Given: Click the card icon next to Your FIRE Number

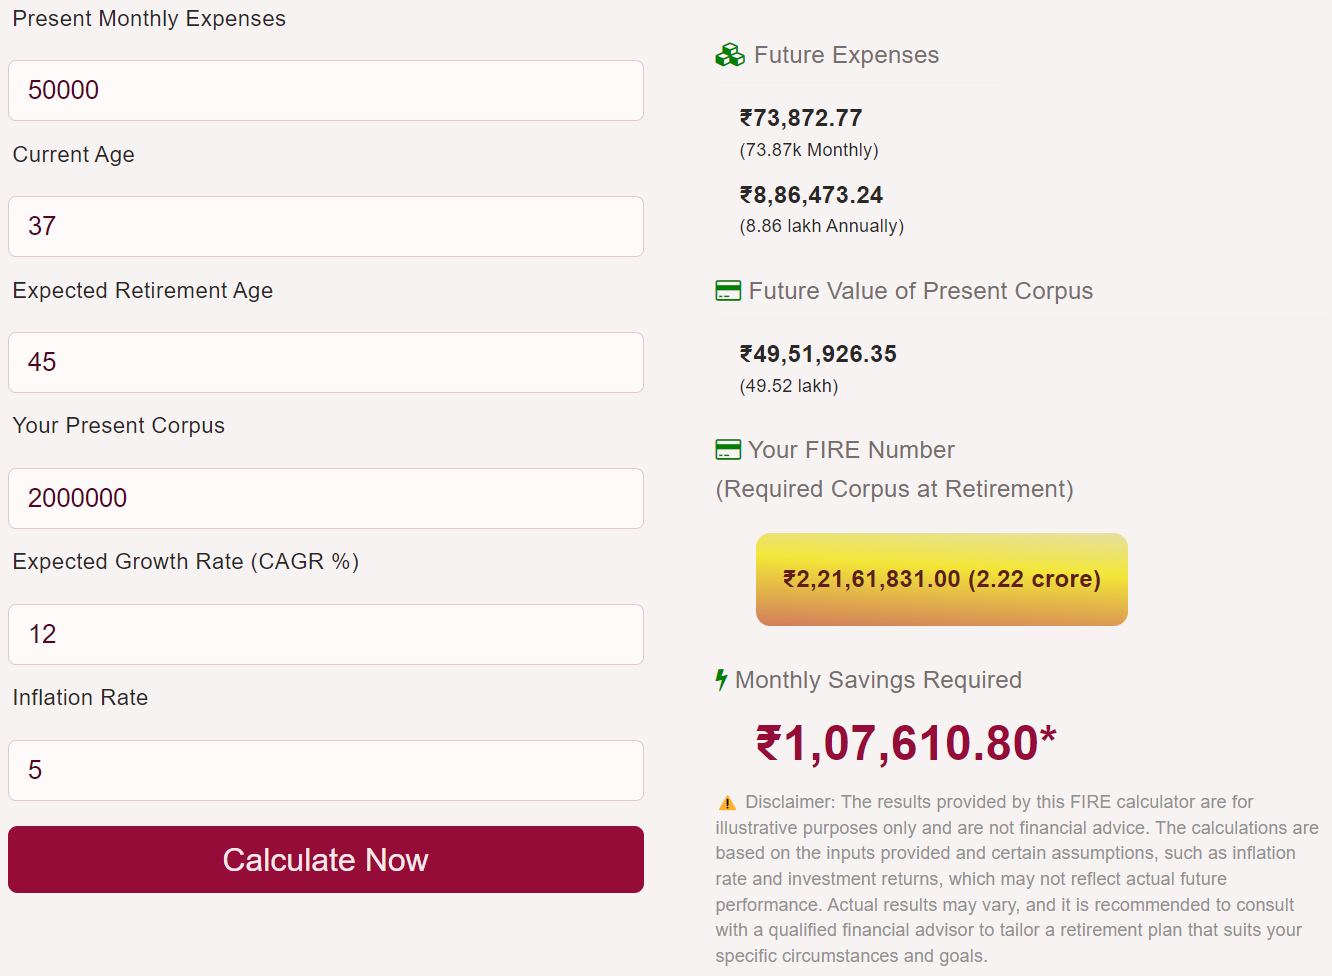Looking at the screenshot, I should [x=728, y=450].
